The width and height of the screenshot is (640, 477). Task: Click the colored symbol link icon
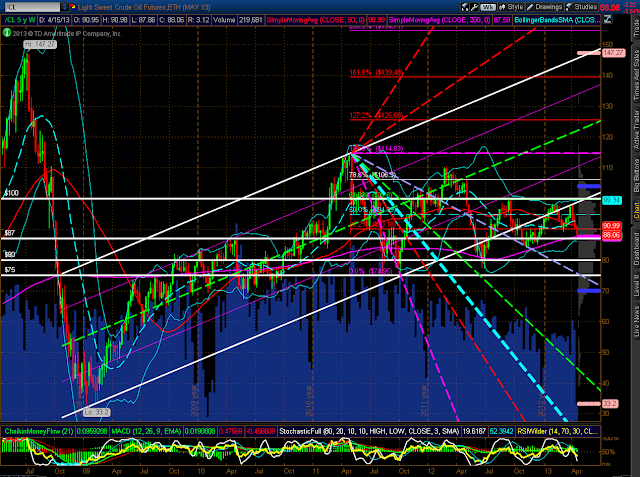73,7
